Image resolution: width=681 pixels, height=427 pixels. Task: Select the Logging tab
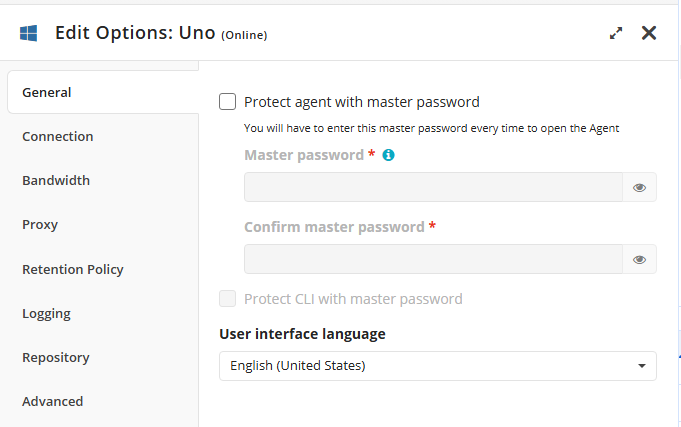coord(46,313)
